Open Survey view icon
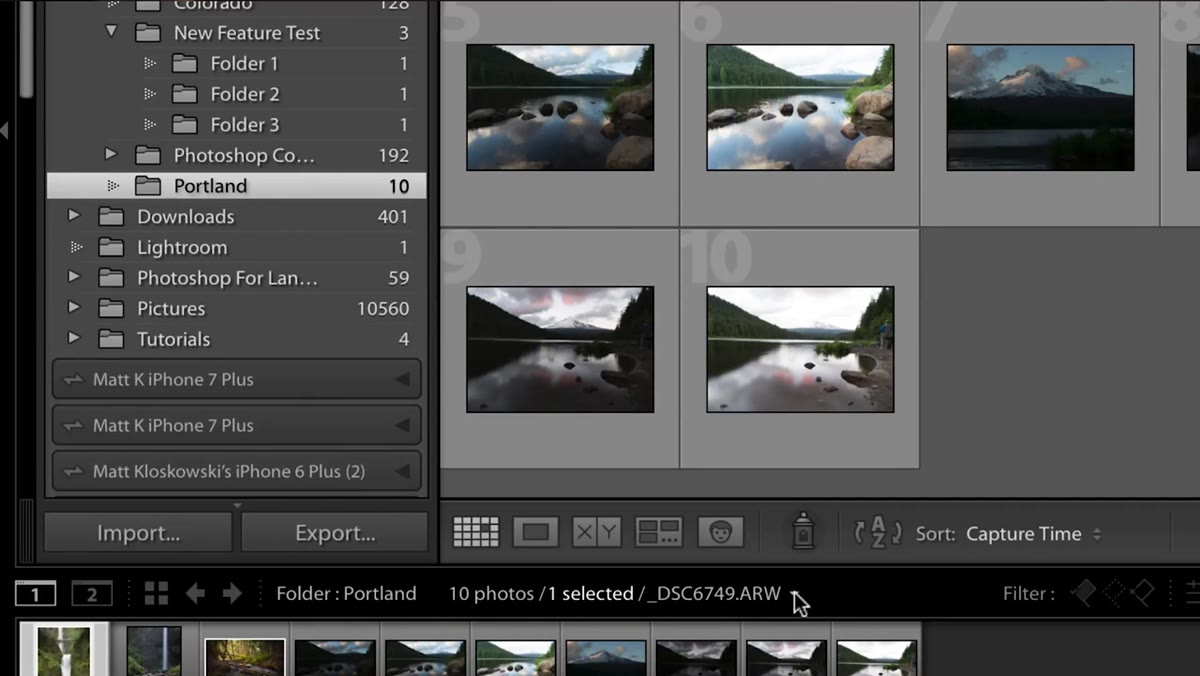Viewport: 1200px width, 676px height. click(659, 532)
